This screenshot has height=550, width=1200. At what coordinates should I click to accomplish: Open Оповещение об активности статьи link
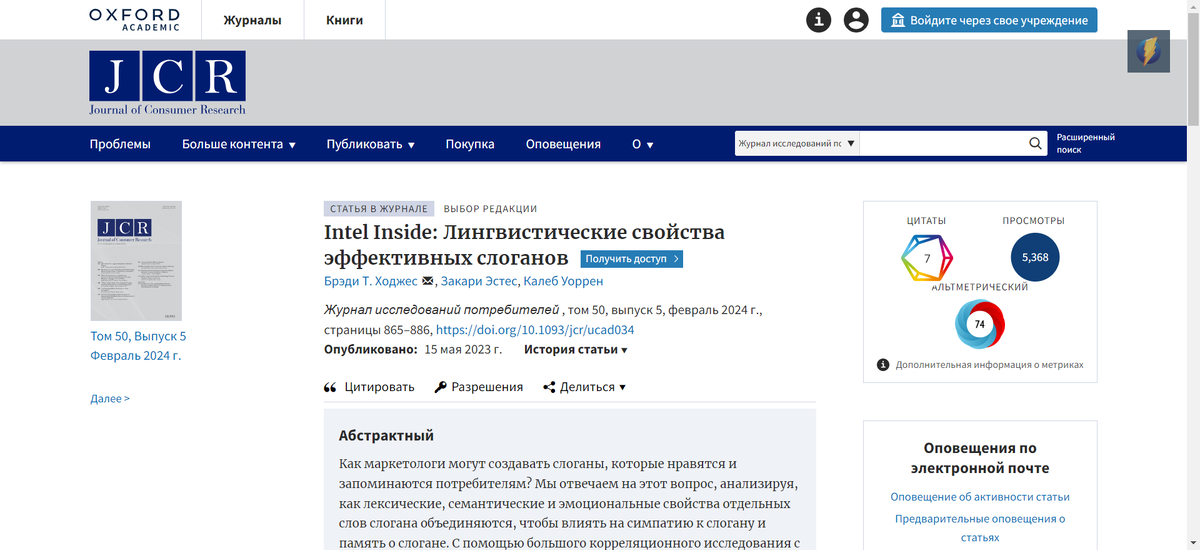pos(980,497)
